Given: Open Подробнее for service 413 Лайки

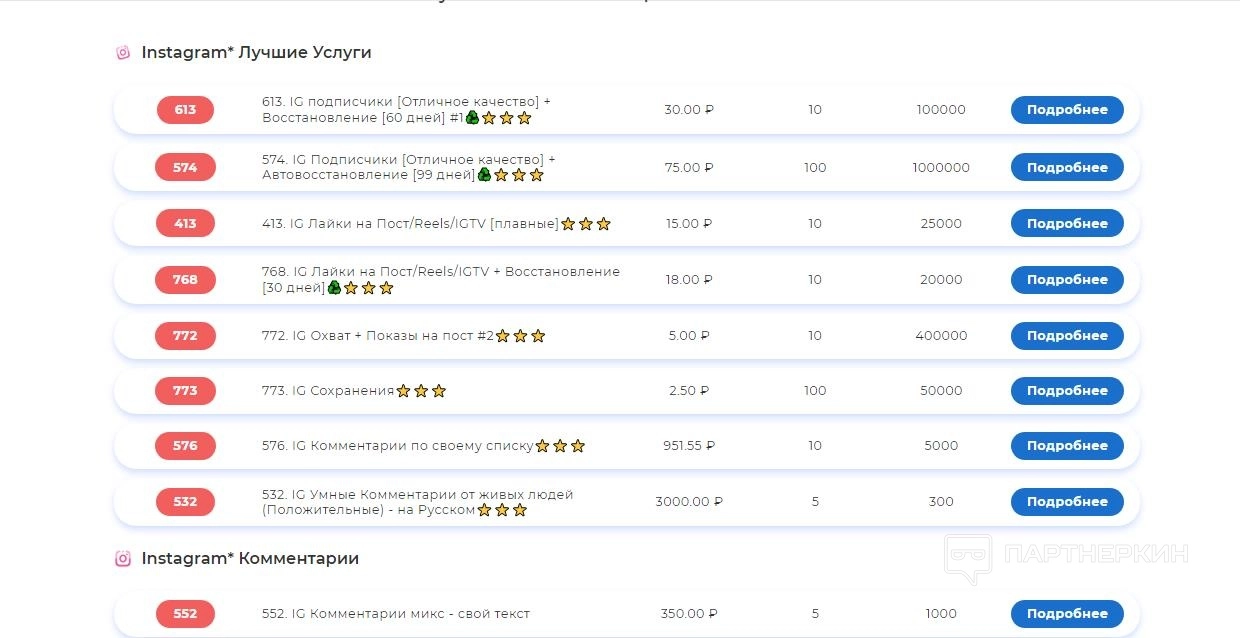Looking at the screenshot, I should pyautogui.click(x=1067, y=224).
